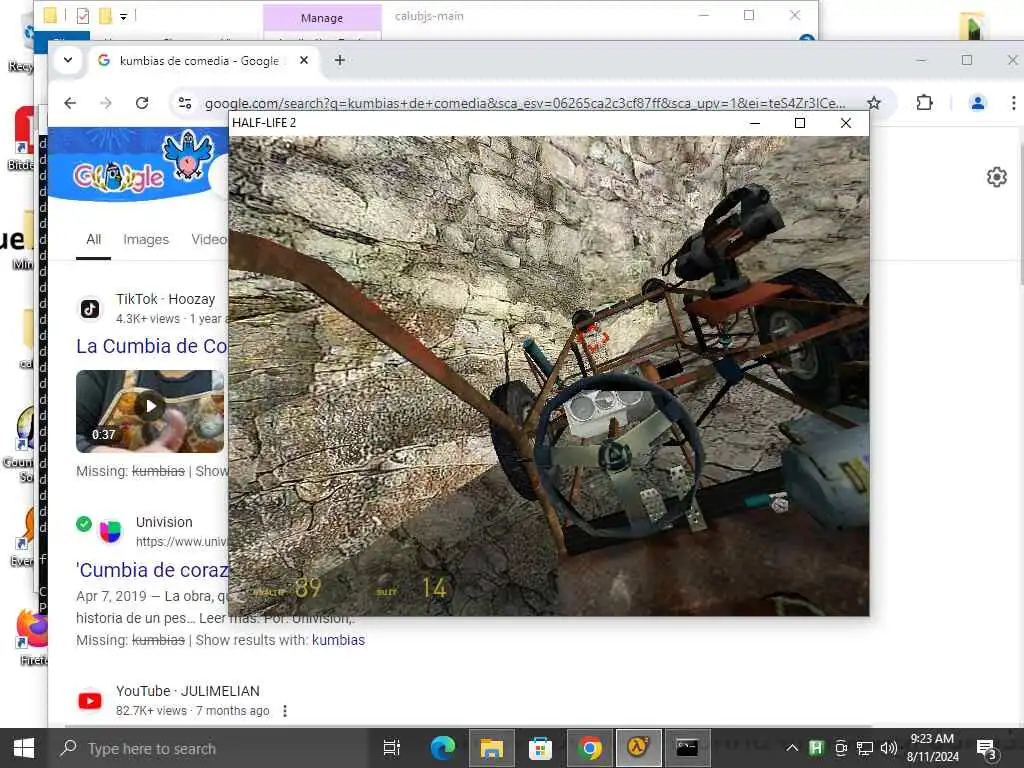
Task: Reload the Google search page
Action: click(142, 103)
